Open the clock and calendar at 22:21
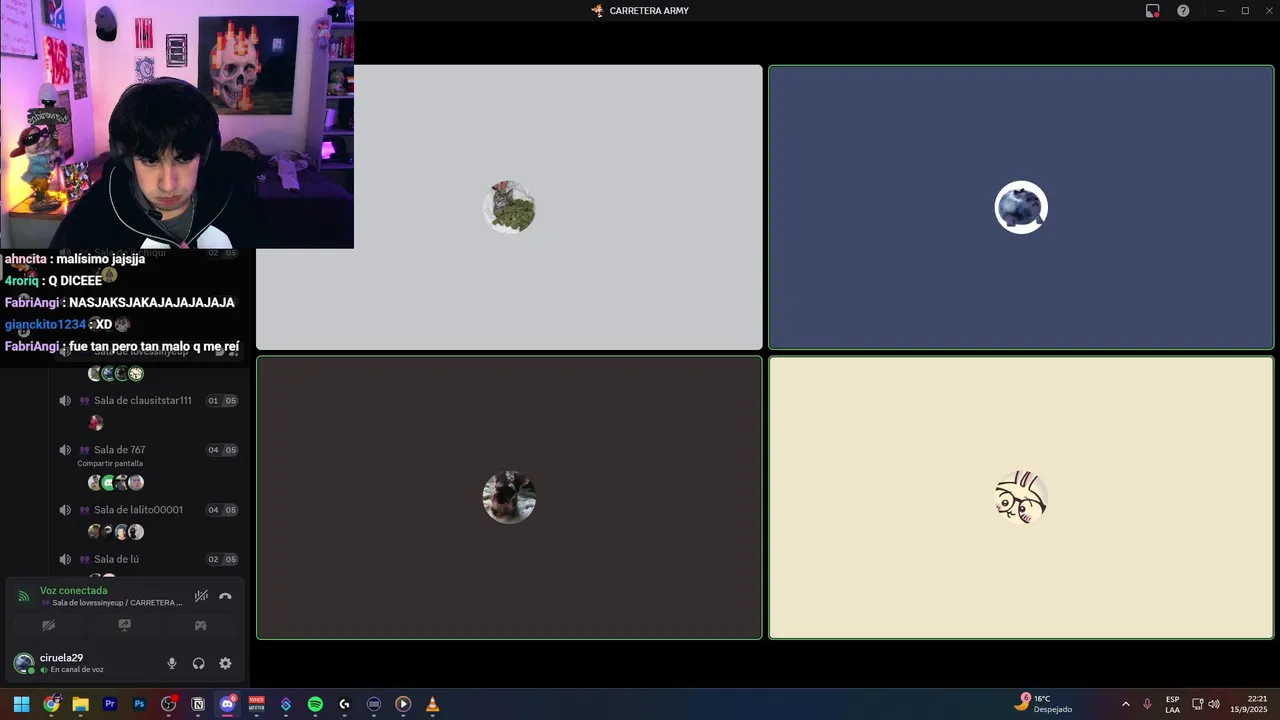 tap(1251, 704)
